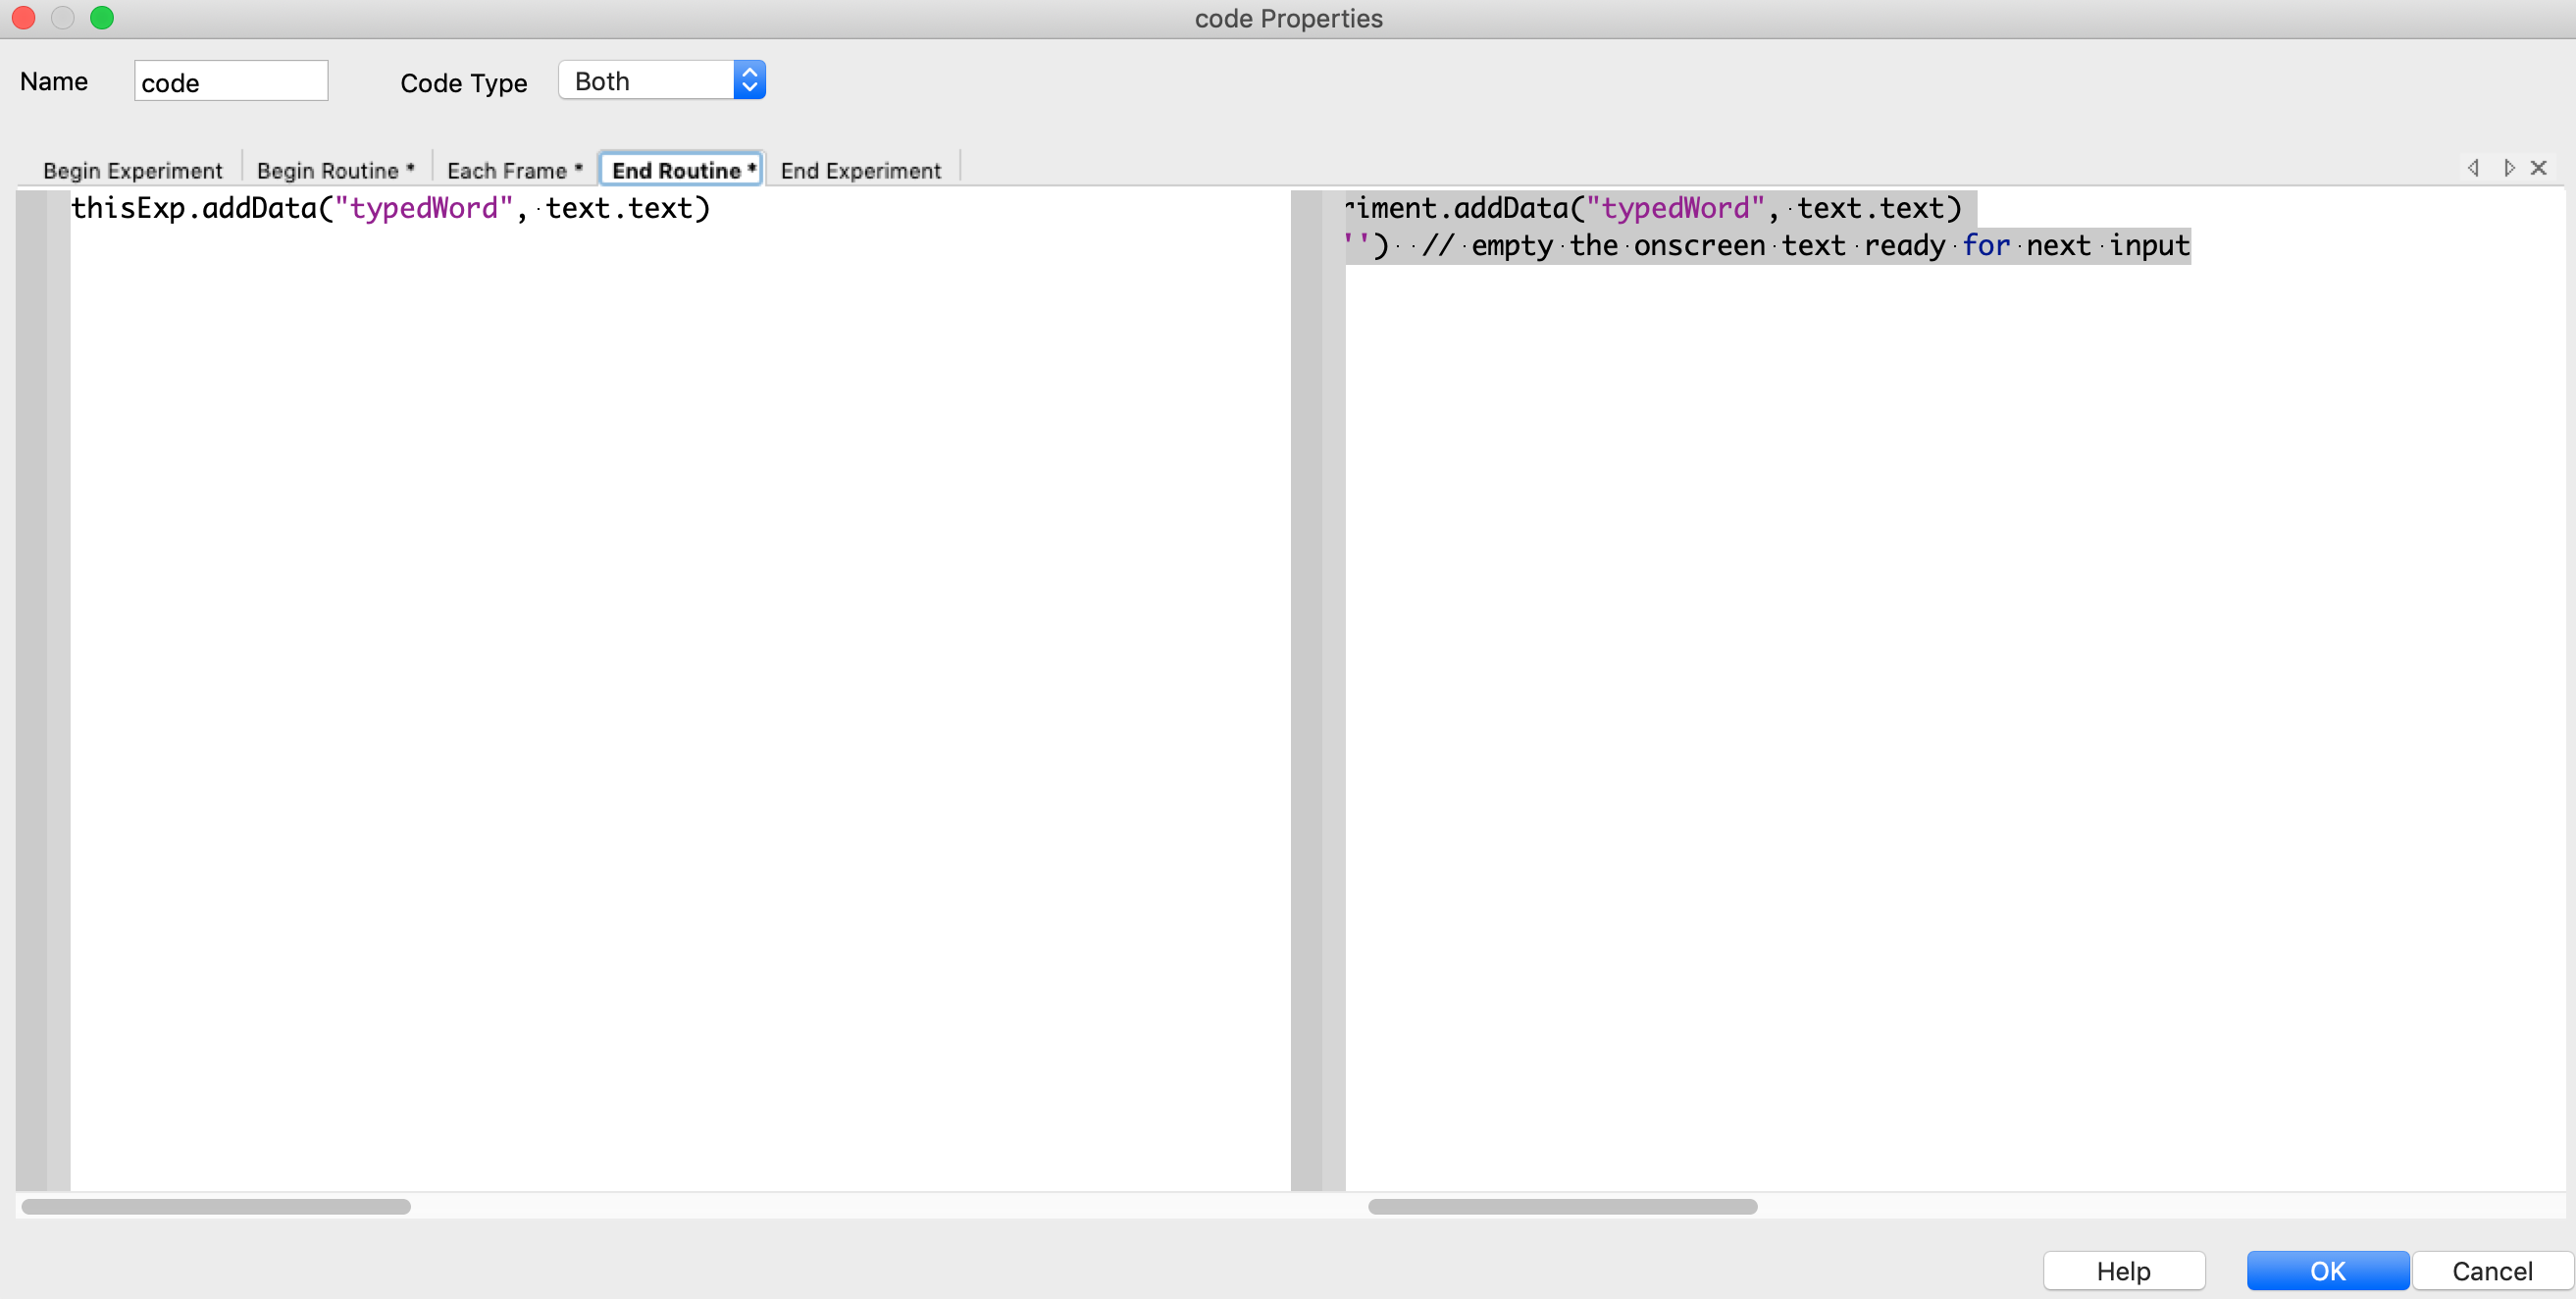Close the code Properties window with red button

pyautogui.click(x=23, y=18)
